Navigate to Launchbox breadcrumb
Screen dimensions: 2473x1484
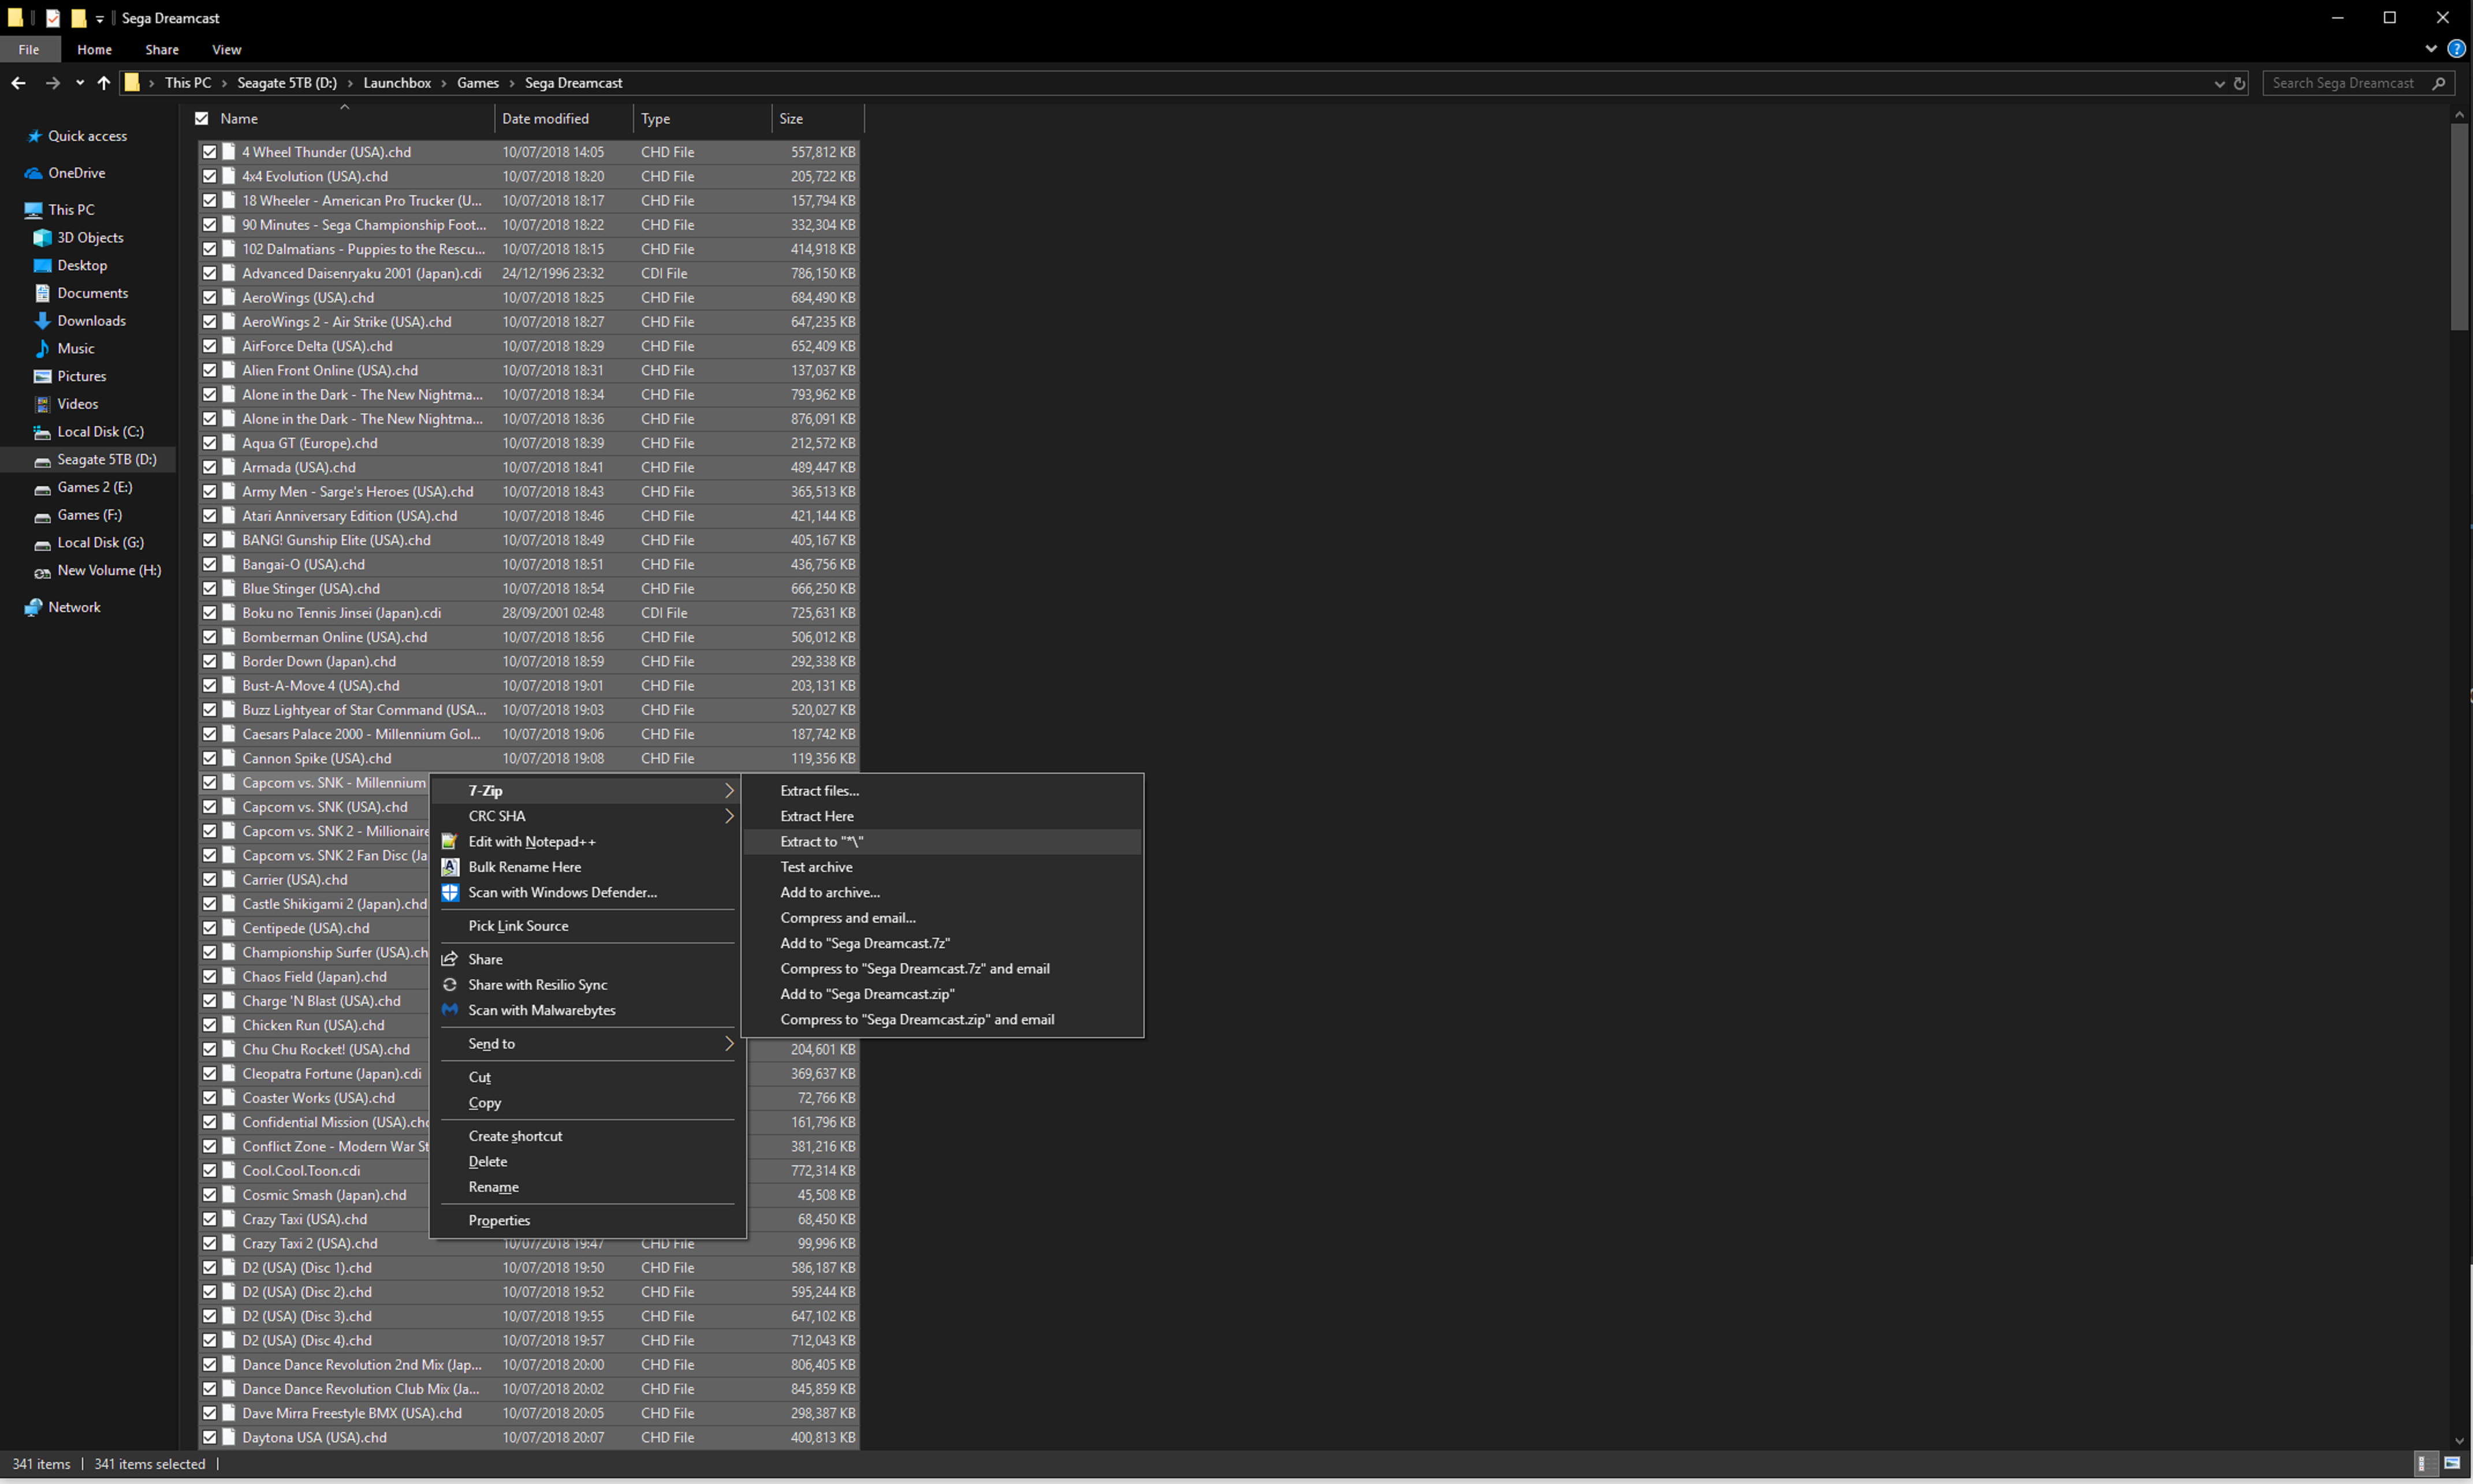(397, 83)
